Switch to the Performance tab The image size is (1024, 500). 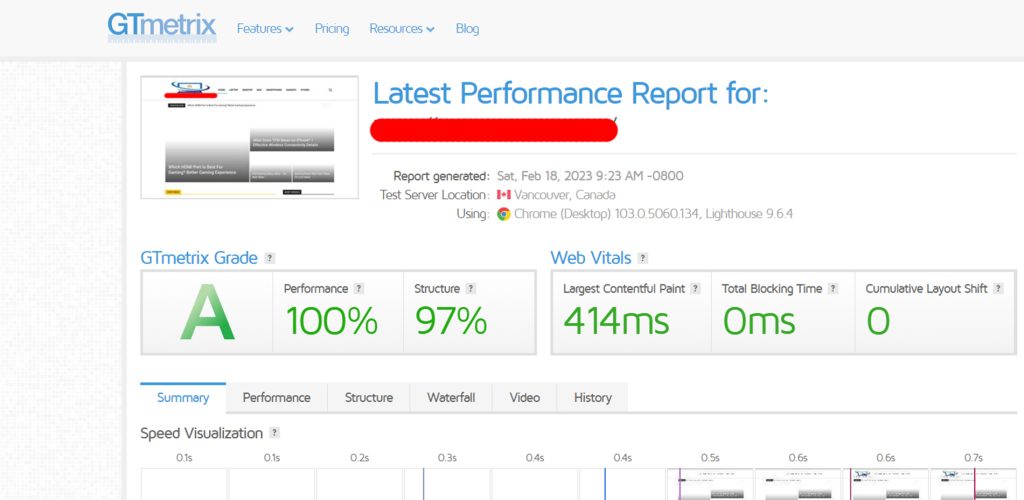click(276, 398)
